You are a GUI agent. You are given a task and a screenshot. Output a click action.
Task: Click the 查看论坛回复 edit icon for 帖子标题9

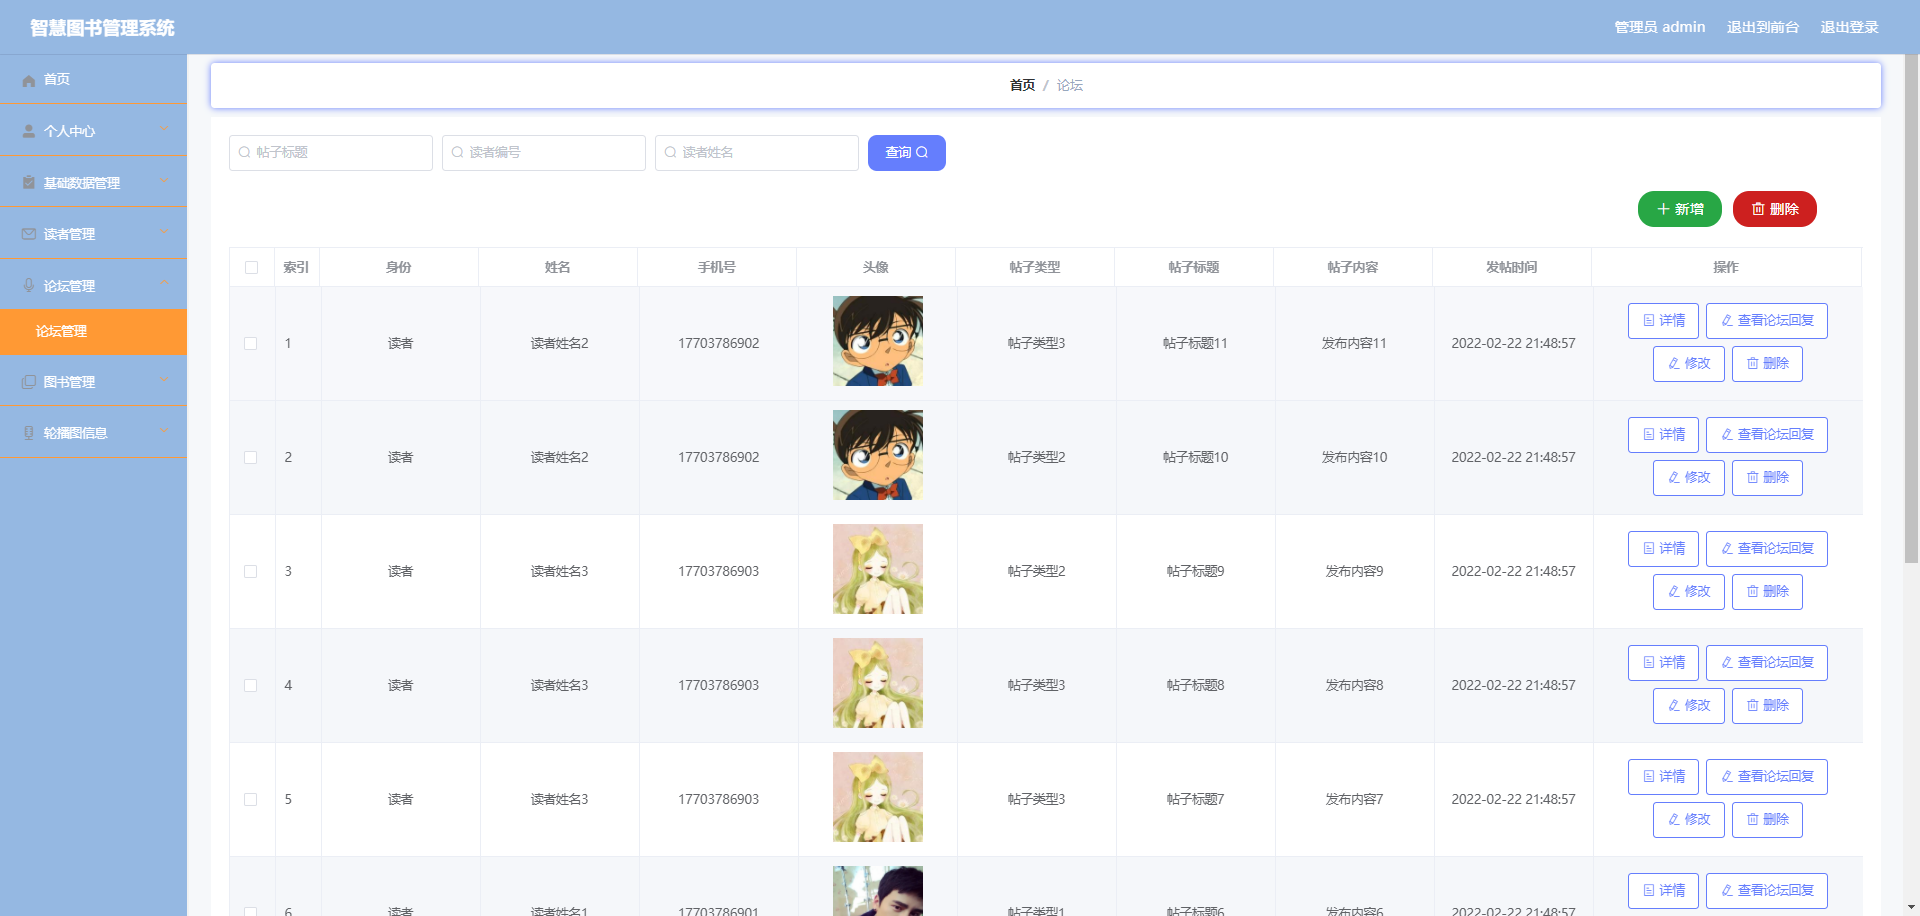(x=1727, y=549)
